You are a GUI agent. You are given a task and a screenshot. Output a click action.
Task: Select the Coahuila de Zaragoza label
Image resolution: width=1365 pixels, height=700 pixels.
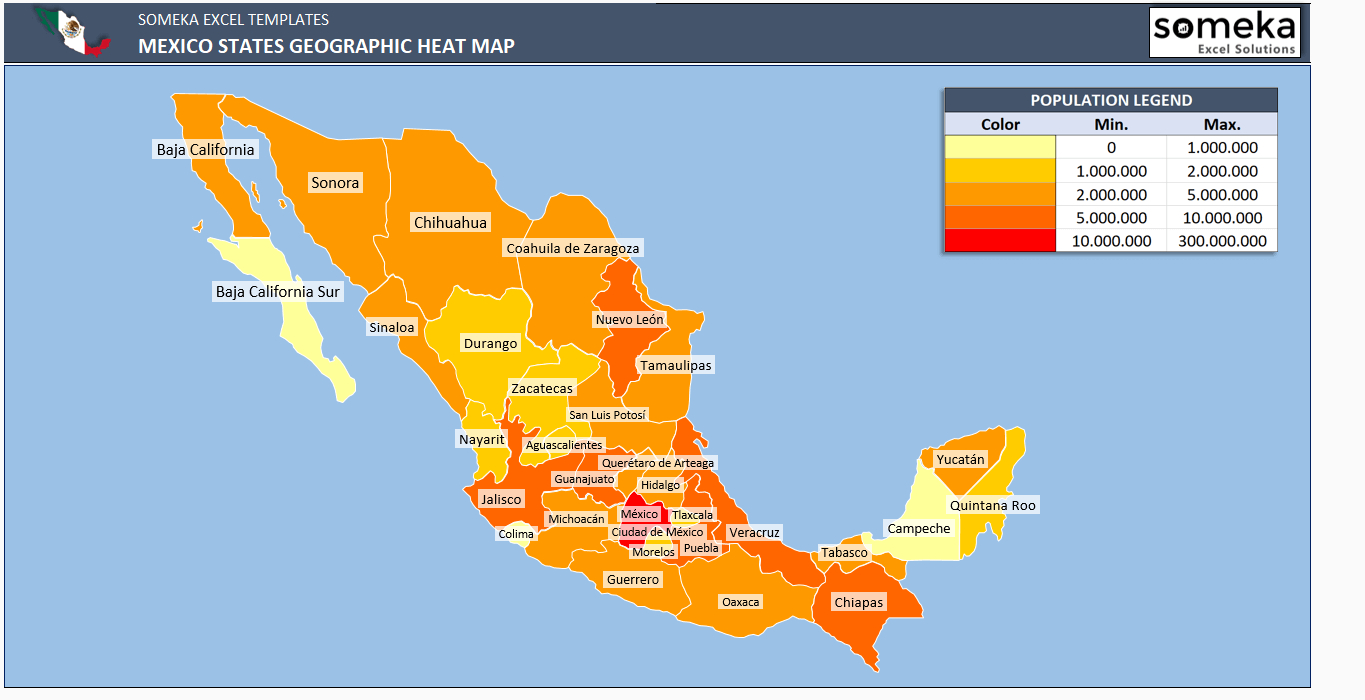[x=572, y=248]
